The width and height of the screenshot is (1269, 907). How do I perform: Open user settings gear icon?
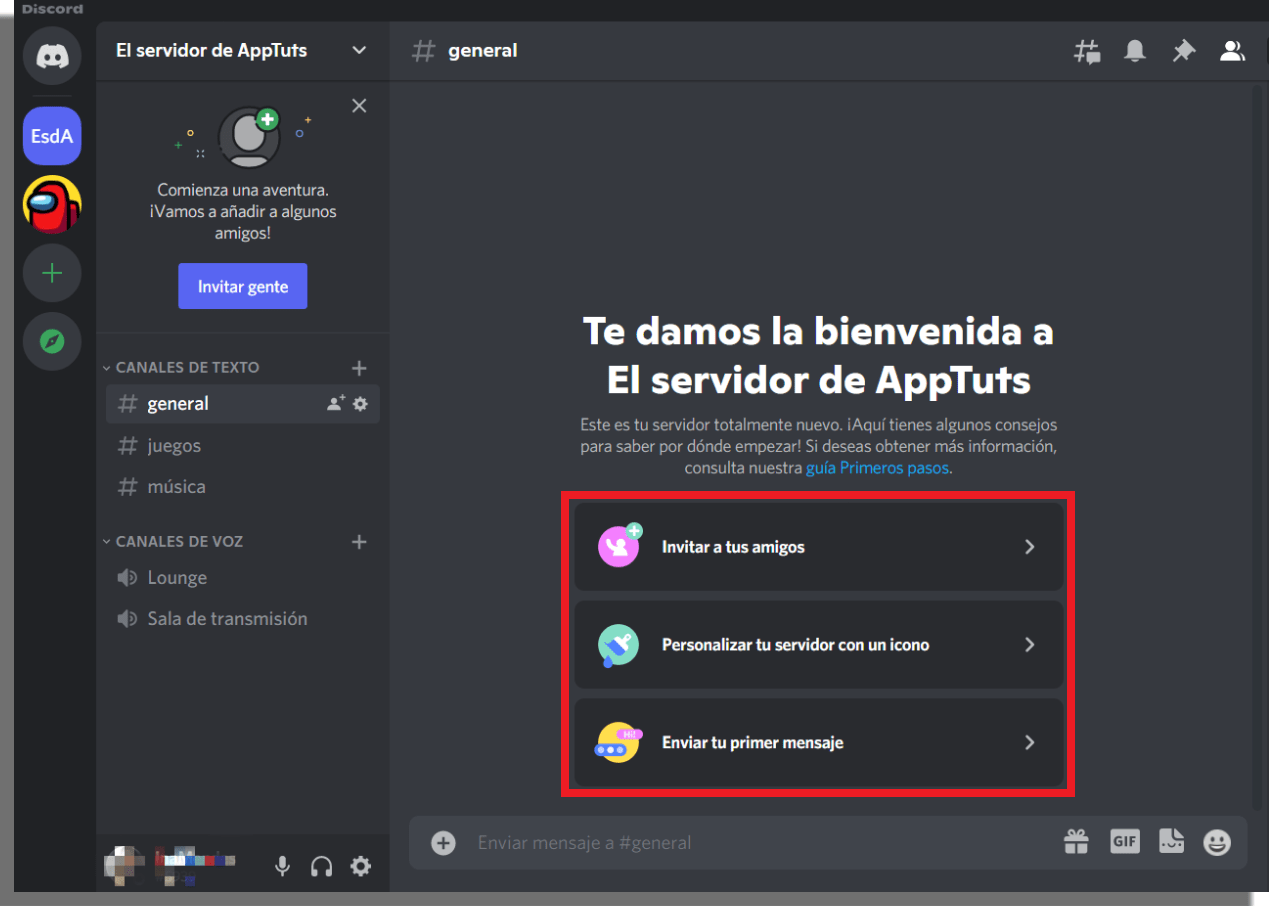tap(361, 867)
